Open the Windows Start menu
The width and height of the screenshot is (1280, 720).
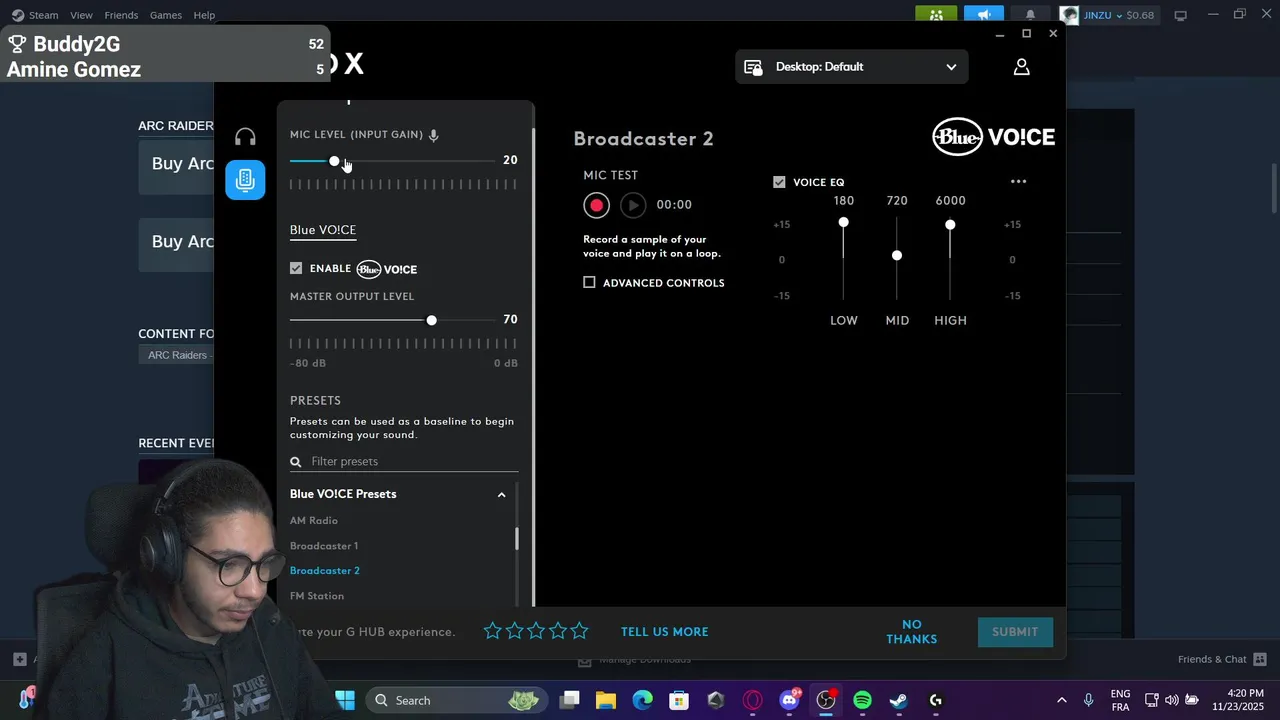click(x=345, y=700)
